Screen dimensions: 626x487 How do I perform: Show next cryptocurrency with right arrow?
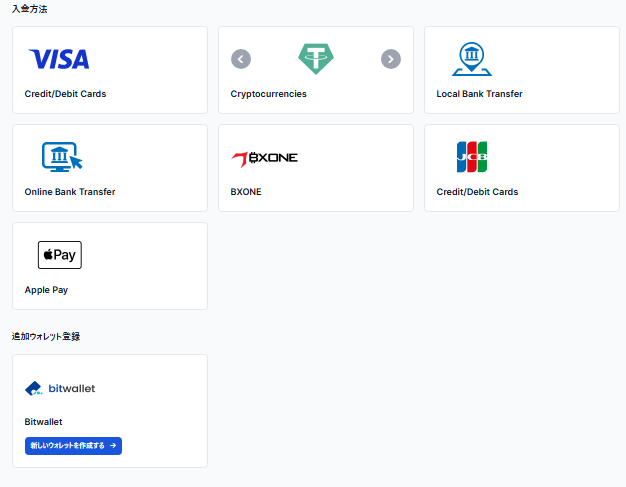391,59
